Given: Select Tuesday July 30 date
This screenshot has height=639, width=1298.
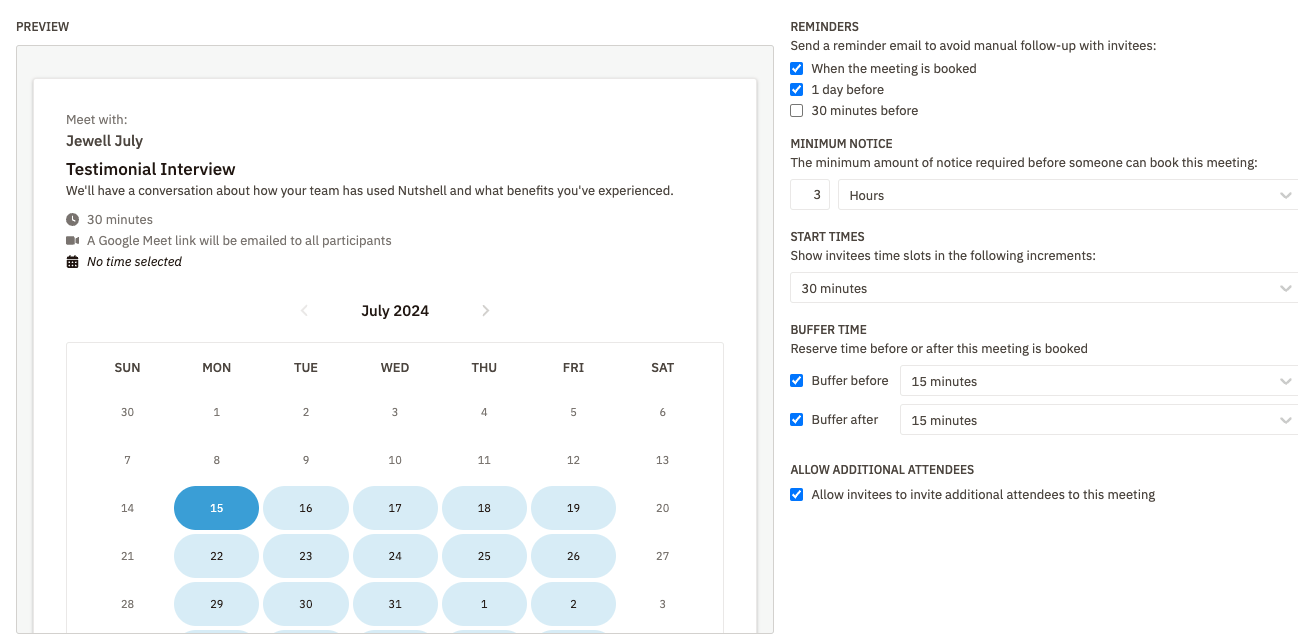Looking at the screenshot, I should pos(306,604).
